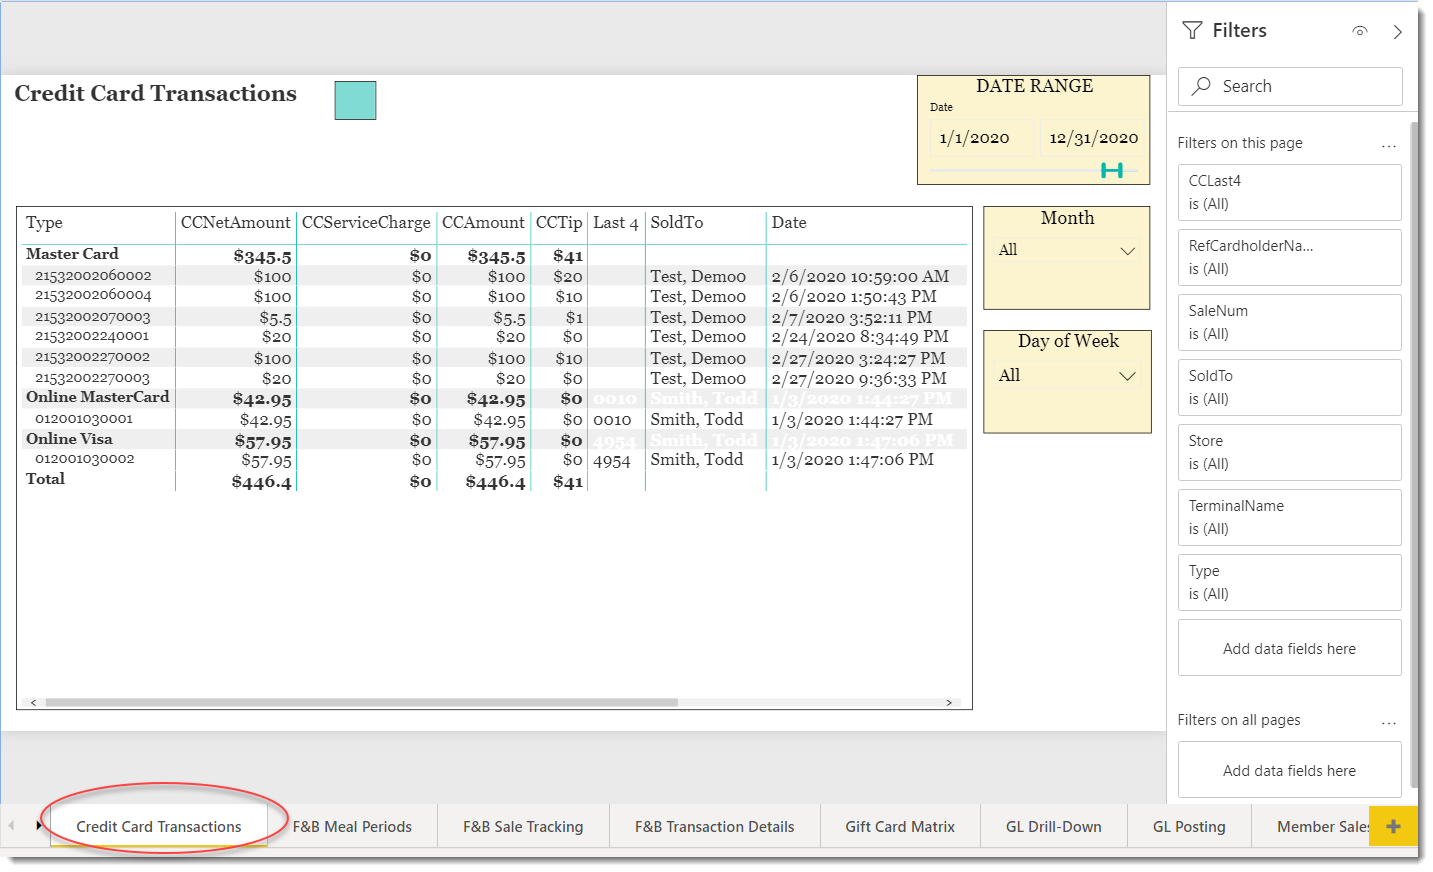Expand the Month dropdown
The width and height of the screenshot is (1433, 872).
1127,251
